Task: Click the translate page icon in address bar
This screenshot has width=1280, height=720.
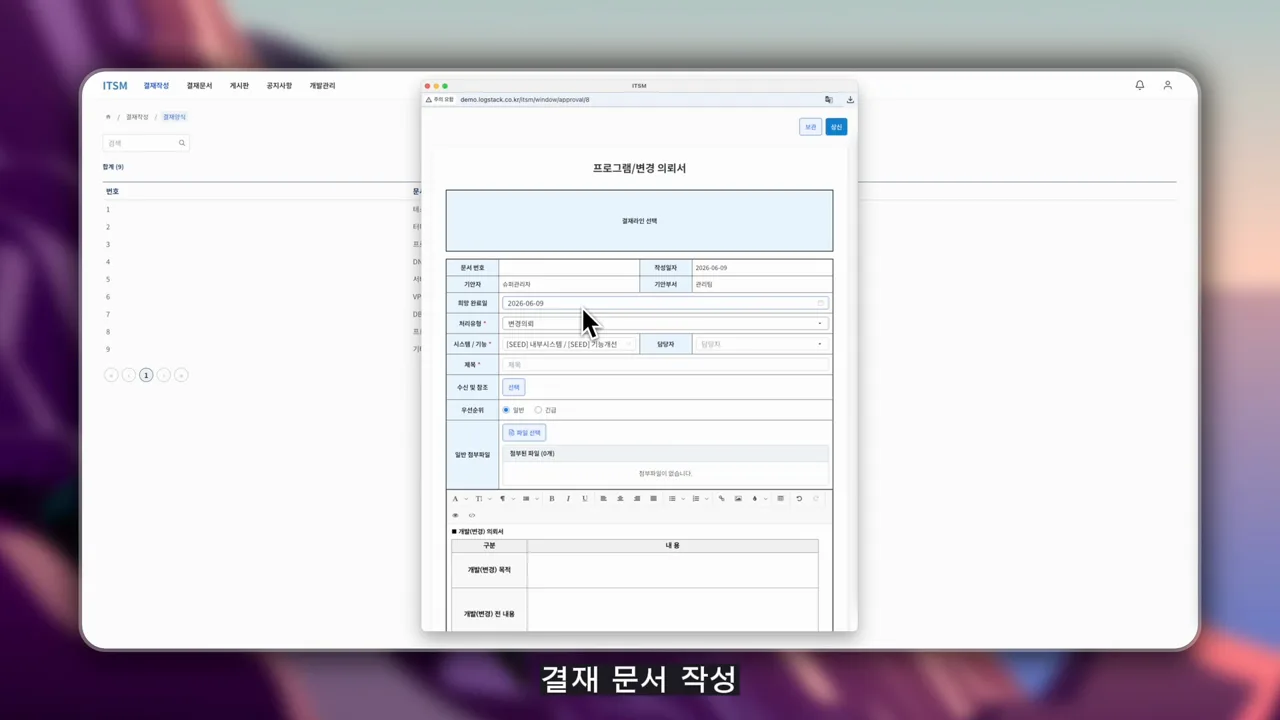Action: [x=828, y=100]
